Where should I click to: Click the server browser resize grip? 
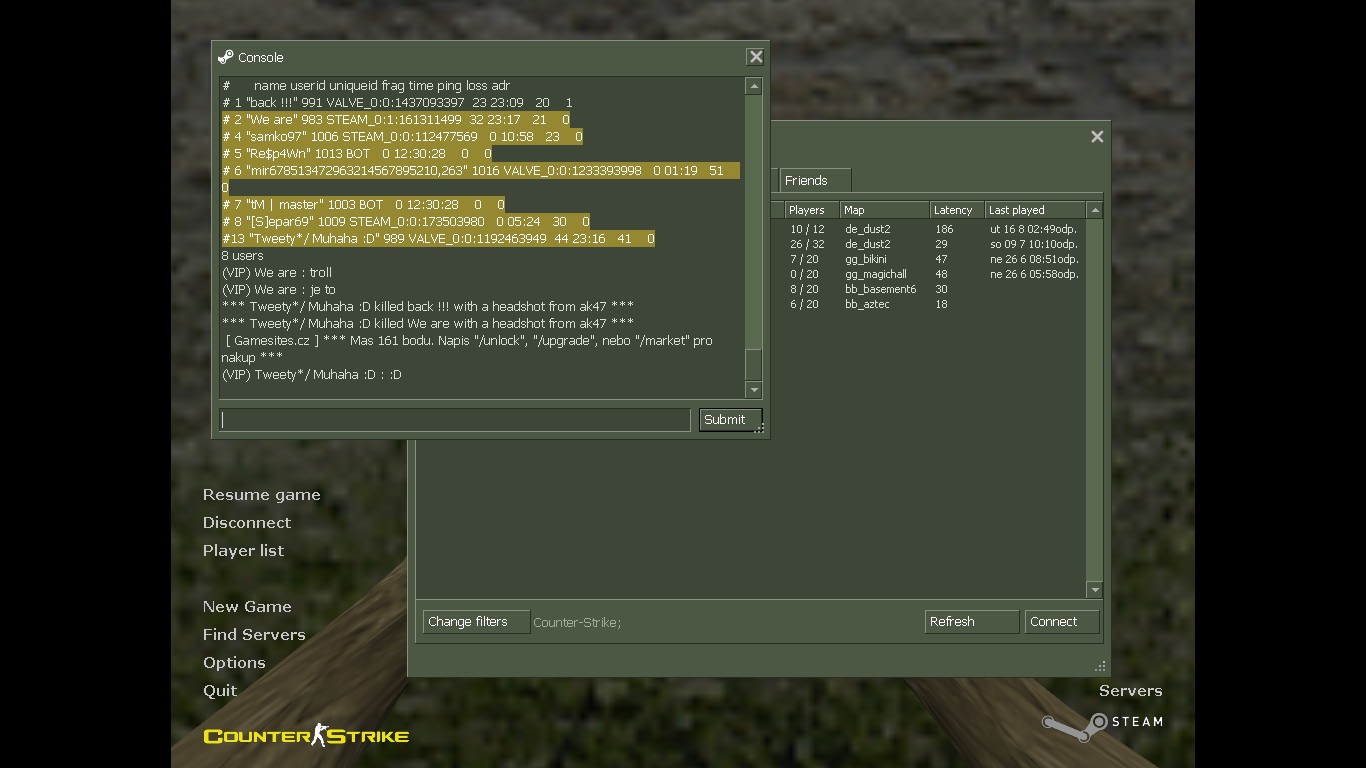tap(1101, 666)
